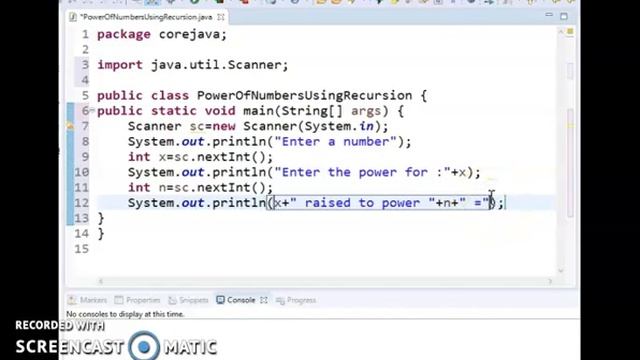Close the PowerOfNumbersUsingRecursion.java editor tab
640x360 pixels.
coord(221,17)
